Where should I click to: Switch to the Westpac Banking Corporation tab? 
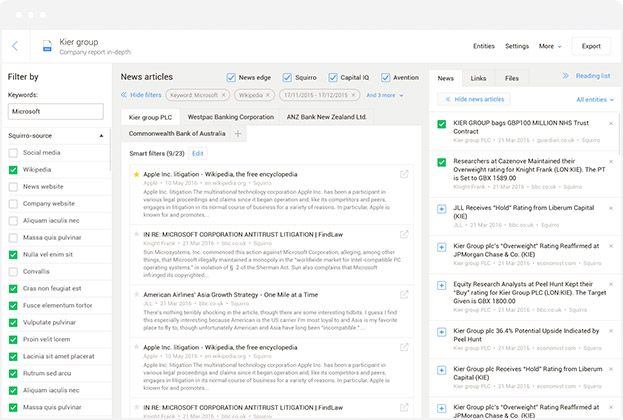231,117
